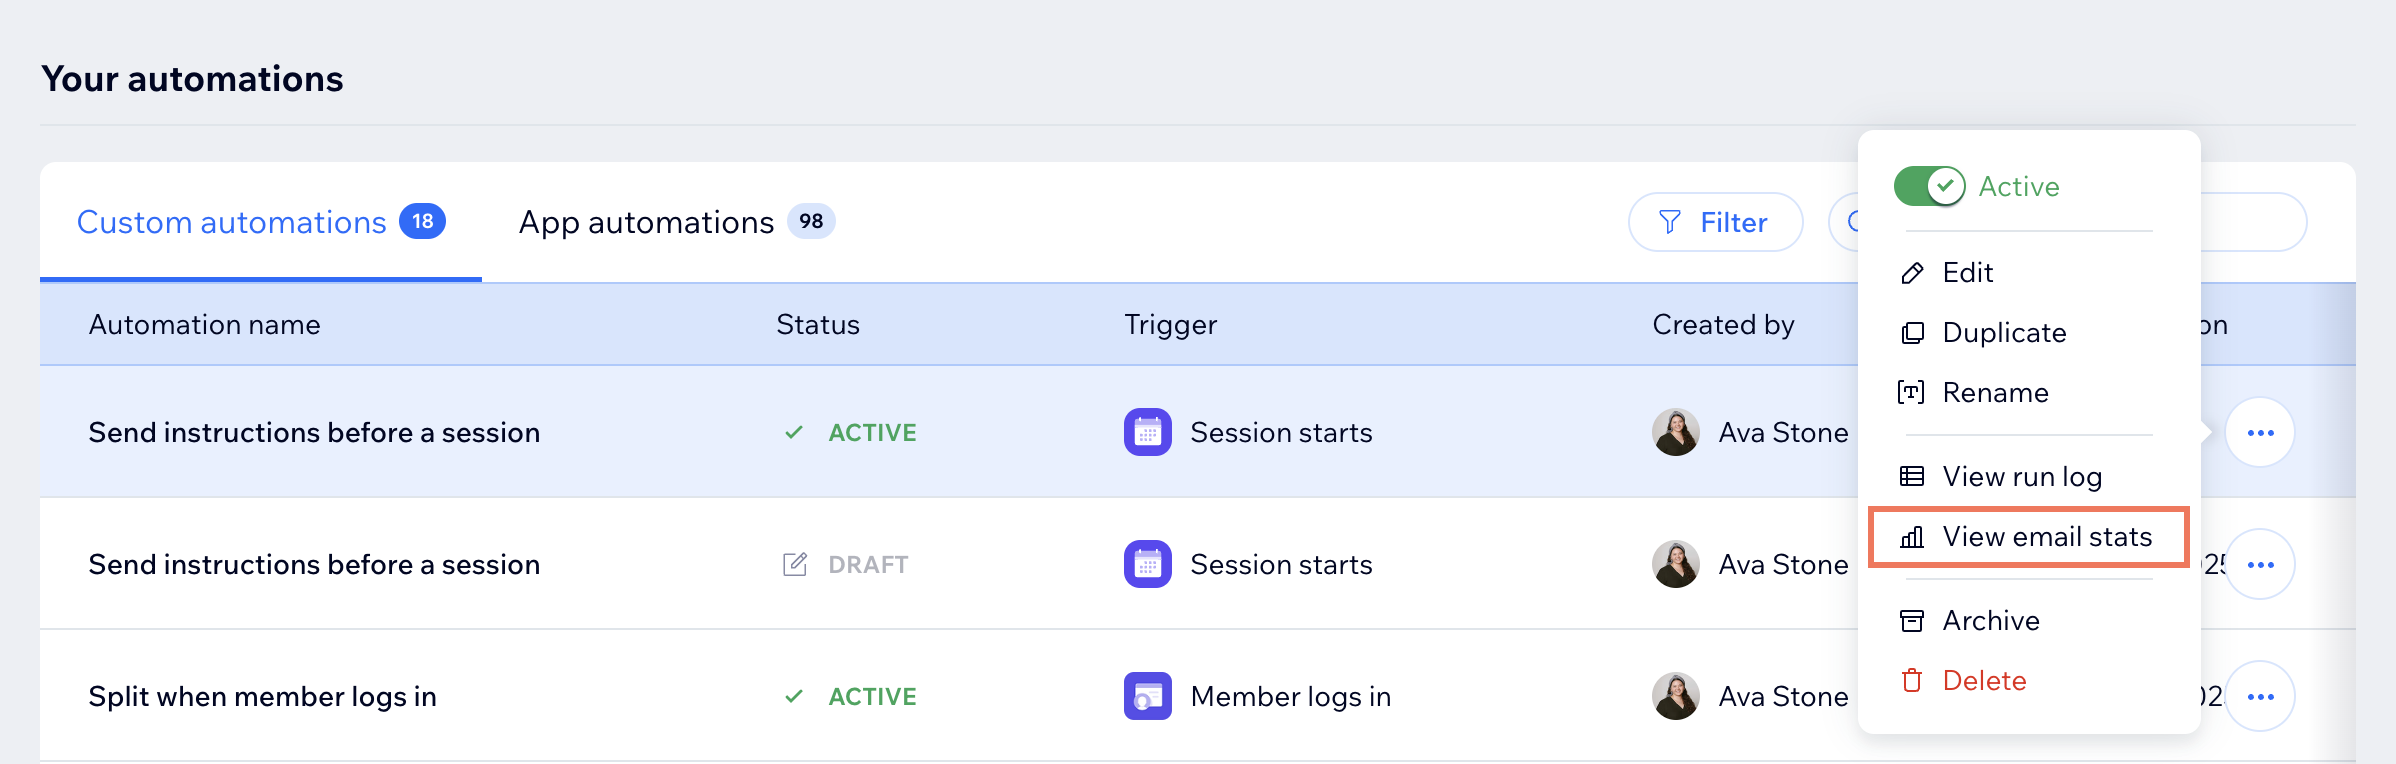Image resolution: width=2396 pixels, height=764 pixels.
Task: Click Ava Stone avatar in draft row
Action: tap(1675, 565)
